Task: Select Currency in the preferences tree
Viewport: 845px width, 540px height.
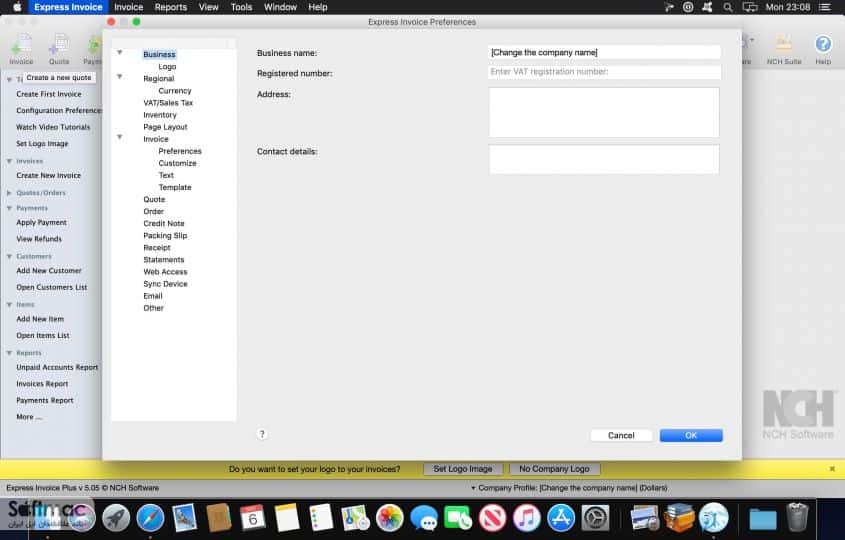Action: pyautogui.click(x=175, y=91)
